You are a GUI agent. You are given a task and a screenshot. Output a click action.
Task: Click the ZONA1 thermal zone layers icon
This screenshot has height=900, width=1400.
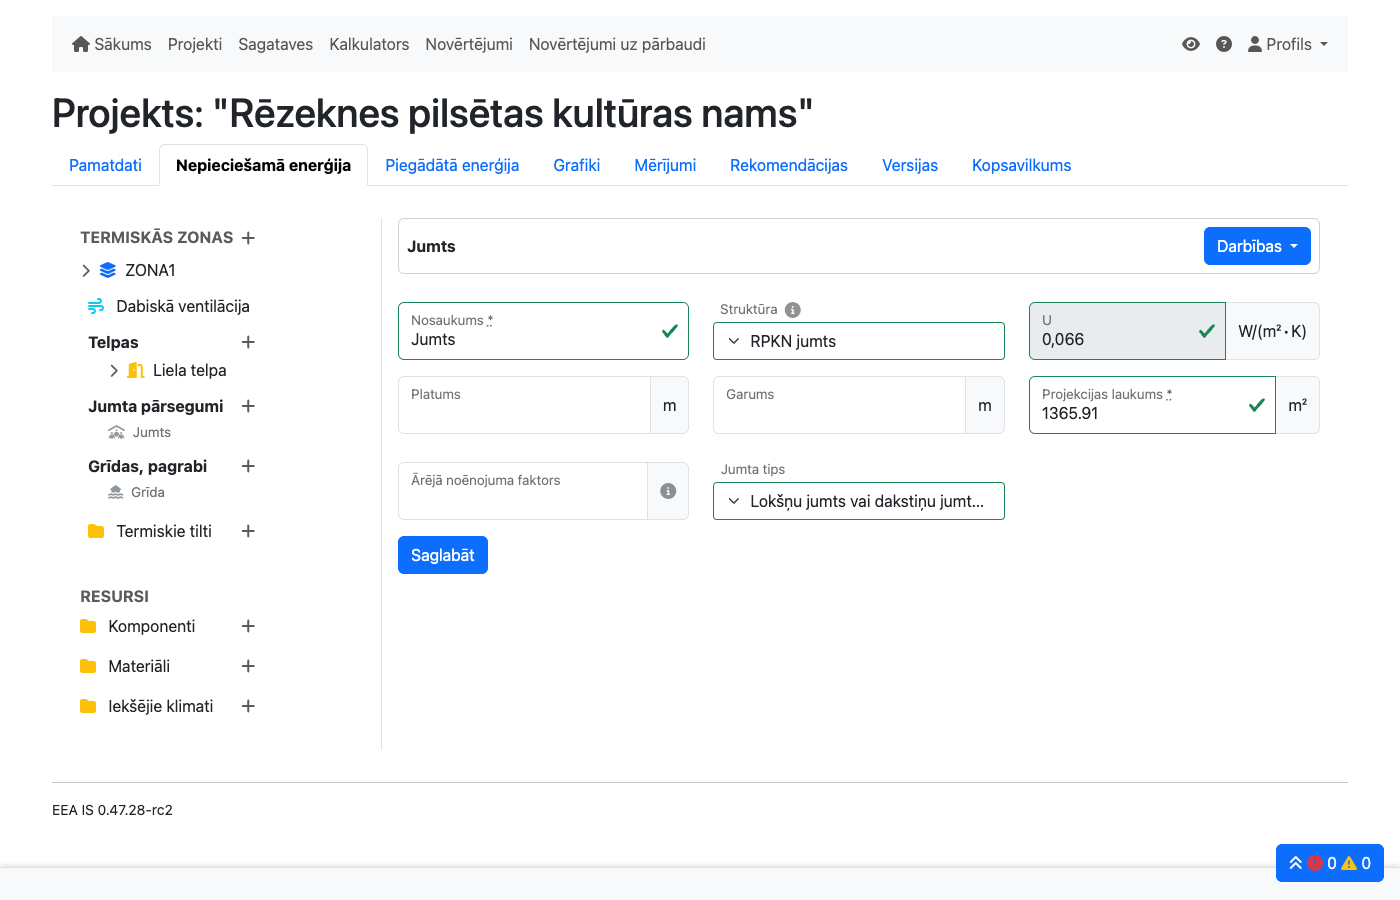click(107, 270)
